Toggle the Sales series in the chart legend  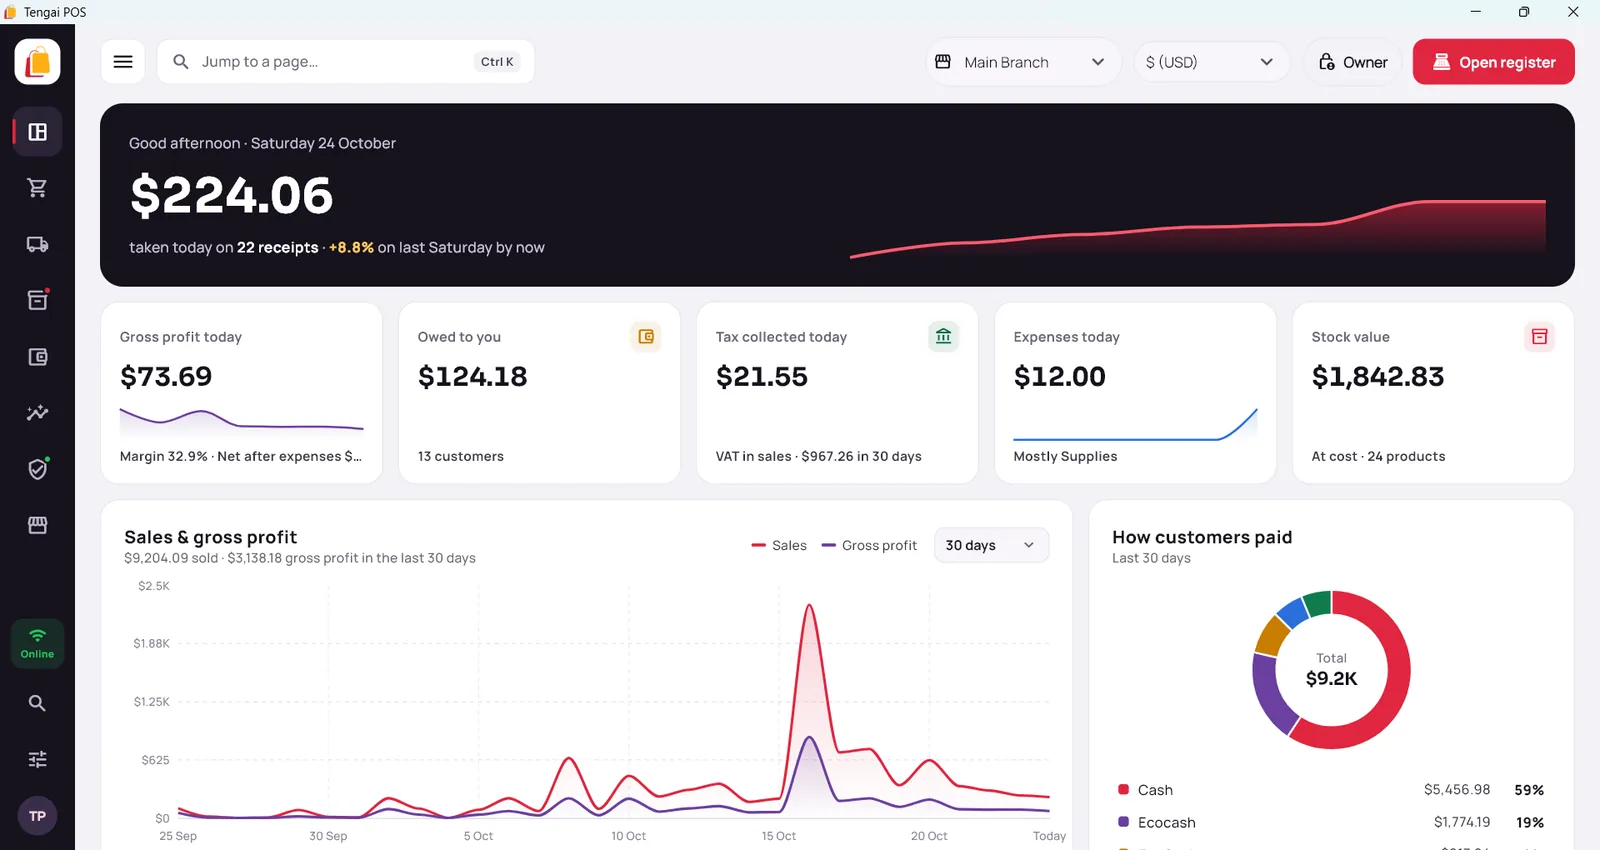click(779, 545)
